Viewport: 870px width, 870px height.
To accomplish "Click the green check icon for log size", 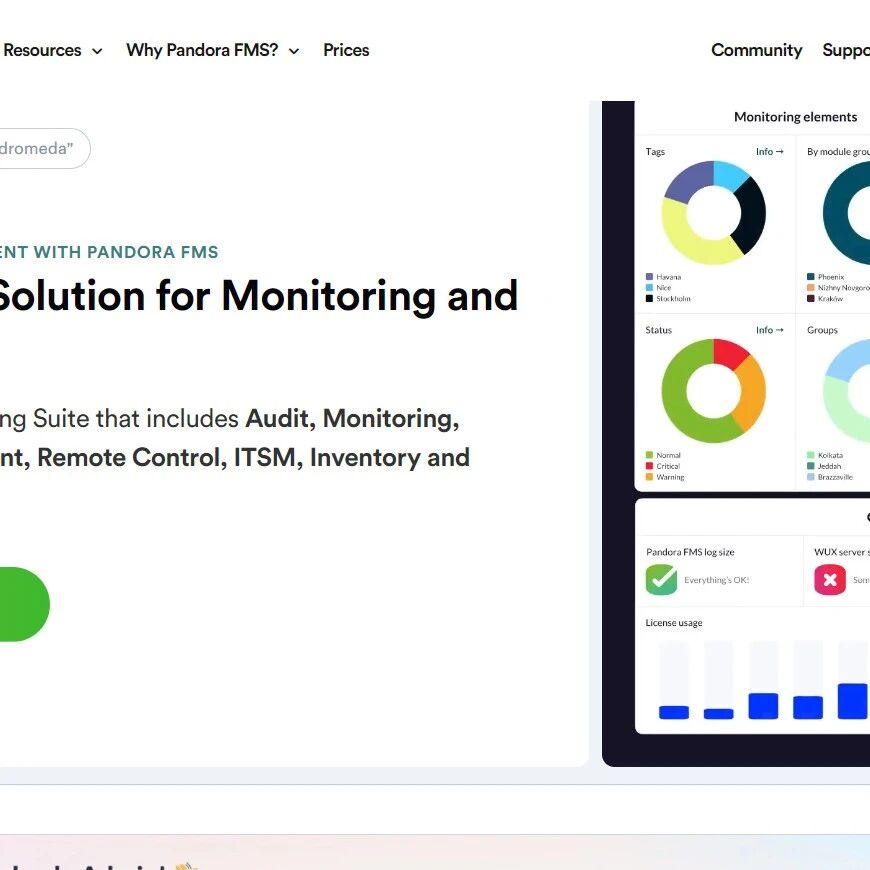I will coord(661,580).
